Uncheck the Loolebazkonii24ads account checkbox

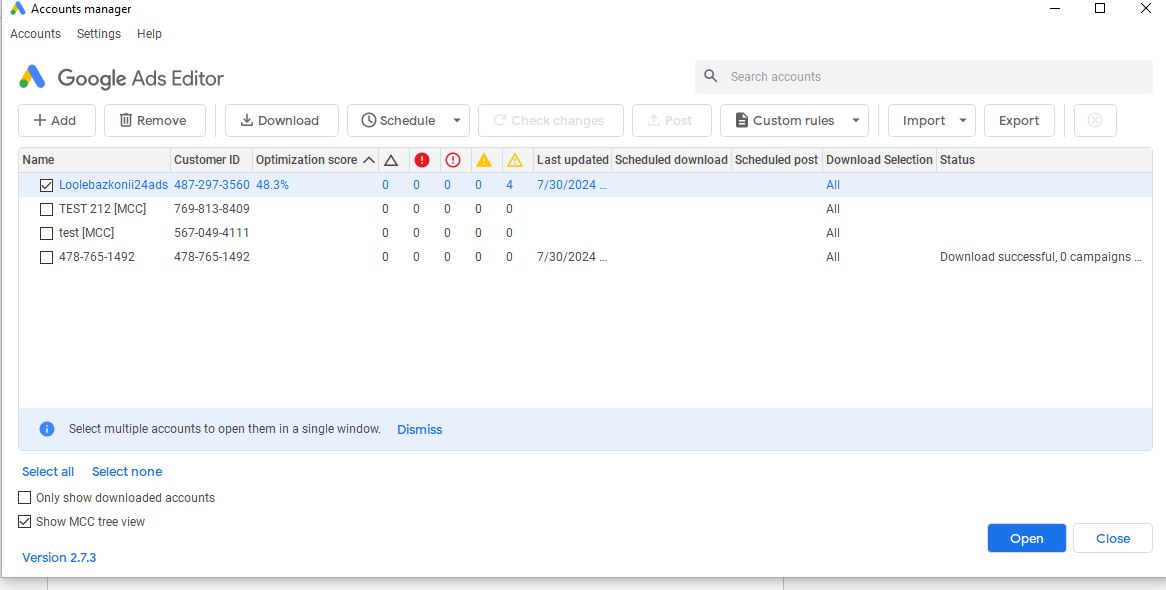pyautogui.click(x=46, y=185)
